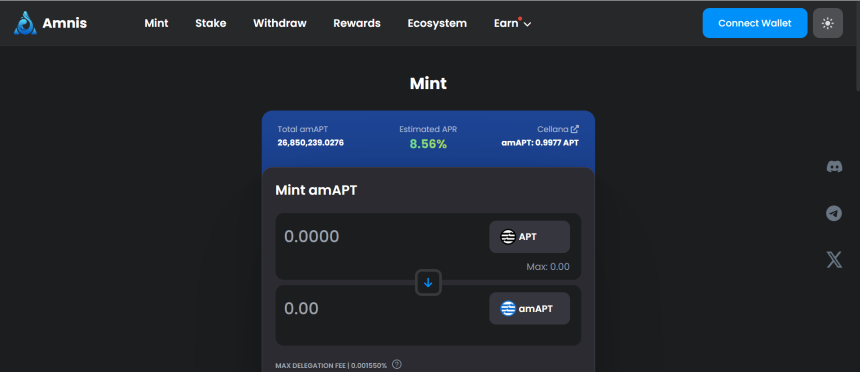The width and height of the screenshot is (860, 372).
Task: Click the MAX DELEGATION FEE text
Action: (x=331, y=365)
